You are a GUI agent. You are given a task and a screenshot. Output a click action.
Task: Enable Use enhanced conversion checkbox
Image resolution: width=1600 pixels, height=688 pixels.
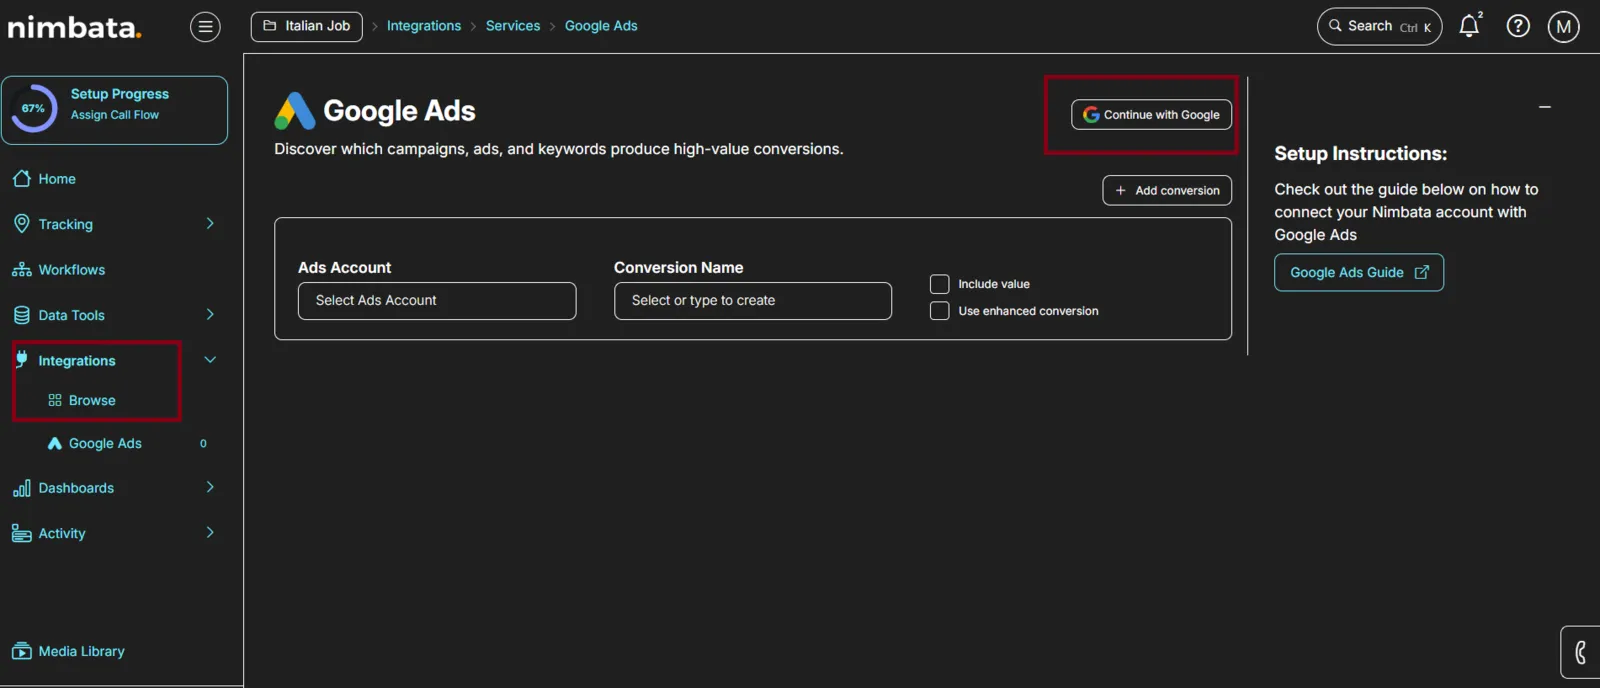click(940, 311)
